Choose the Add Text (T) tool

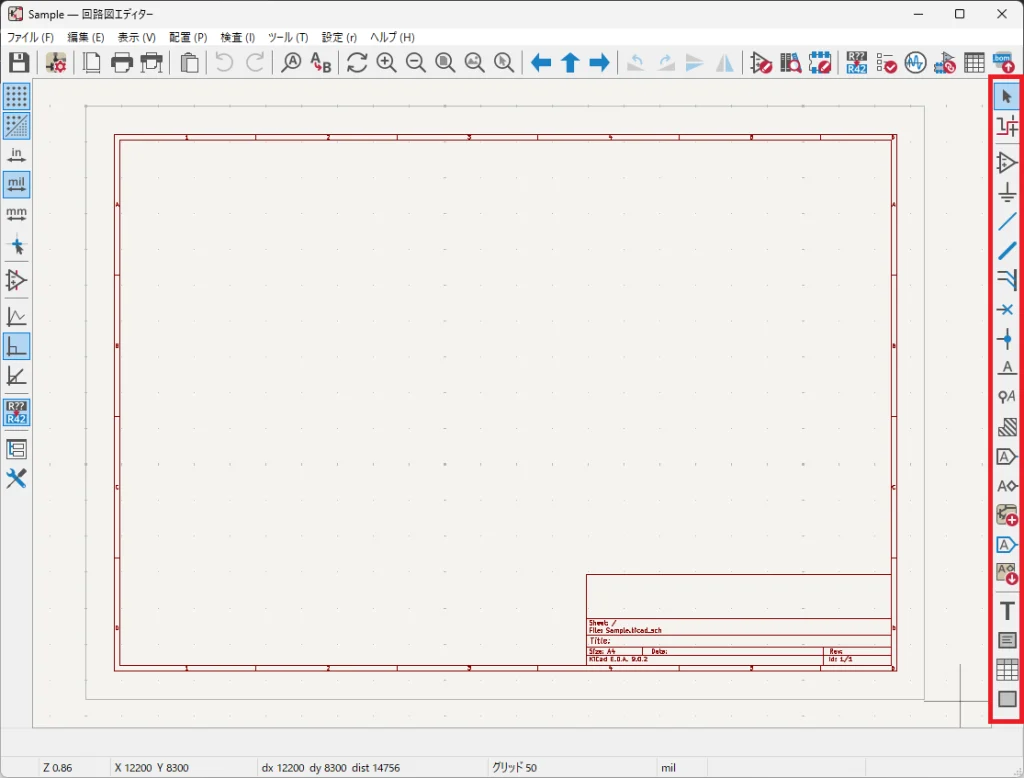pyautogui.click(x=1007, y=610)
